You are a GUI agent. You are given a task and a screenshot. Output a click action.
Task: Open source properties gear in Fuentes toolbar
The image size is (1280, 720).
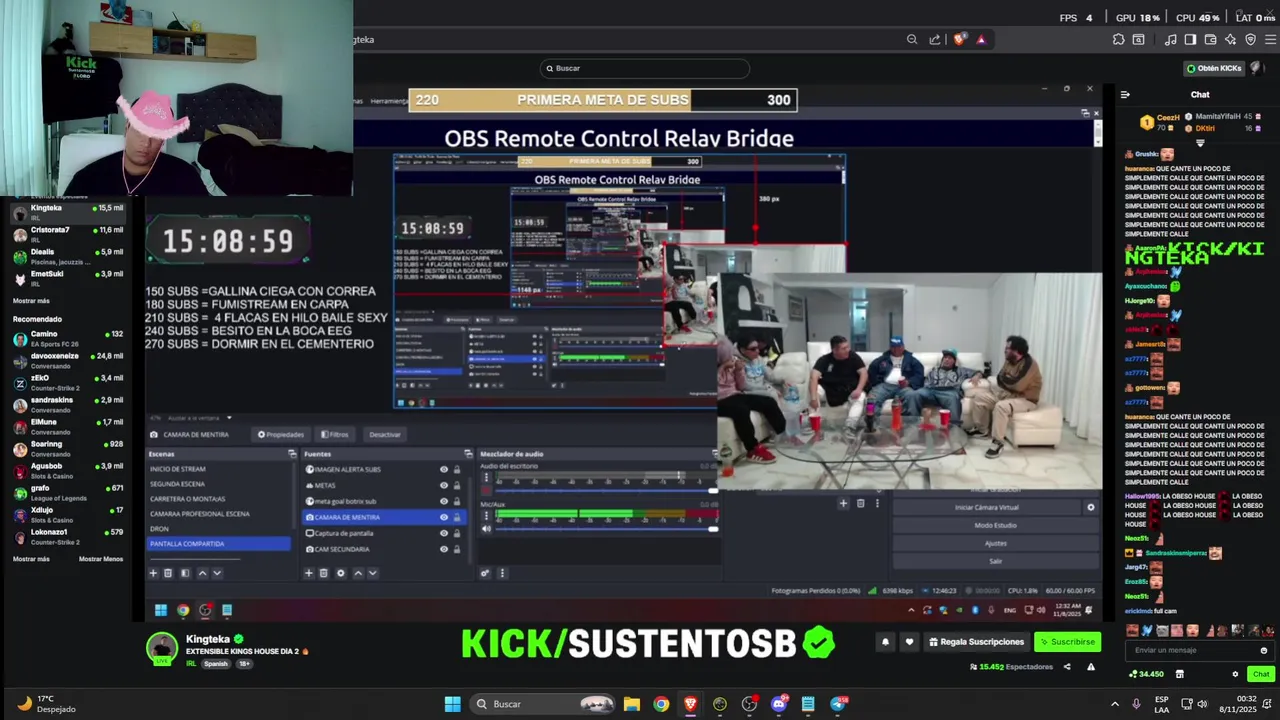tap(341, 573)
